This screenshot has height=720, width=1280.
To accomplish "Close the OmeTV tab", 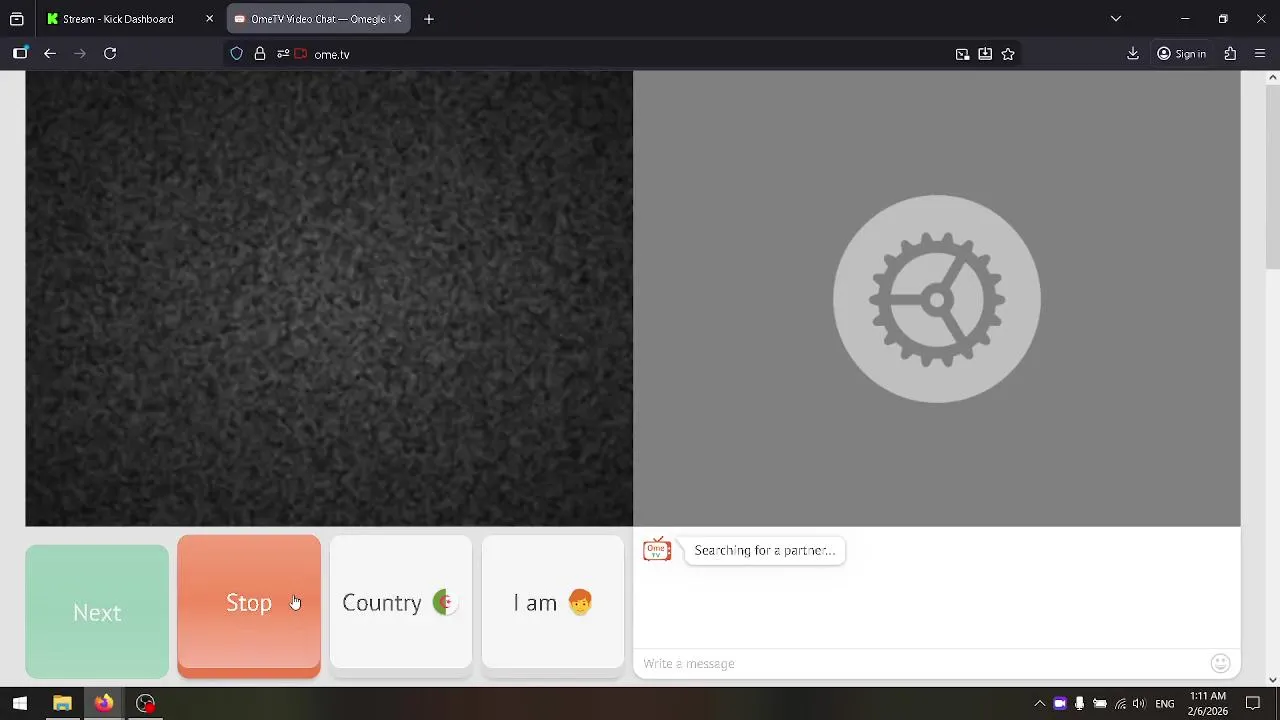I will [x=397, y=19].
